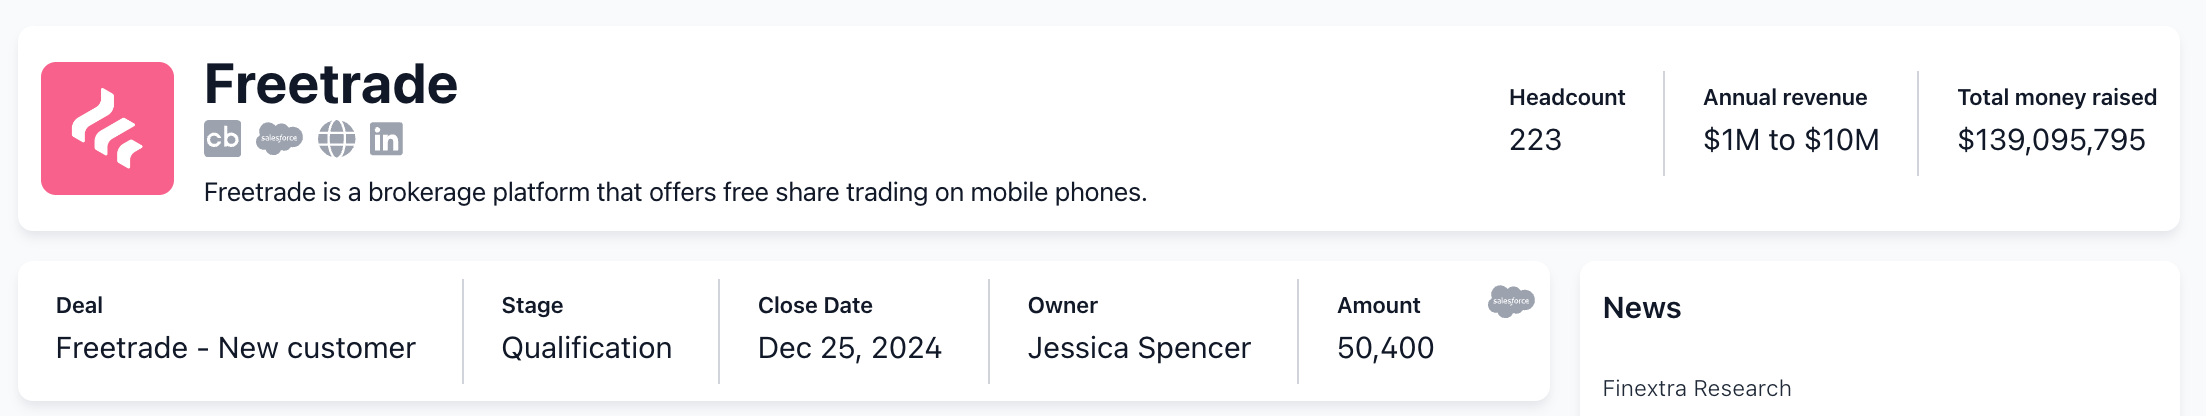2206x416 pixels.
Task: Click the Headcount label
Action: point(1566,97)
